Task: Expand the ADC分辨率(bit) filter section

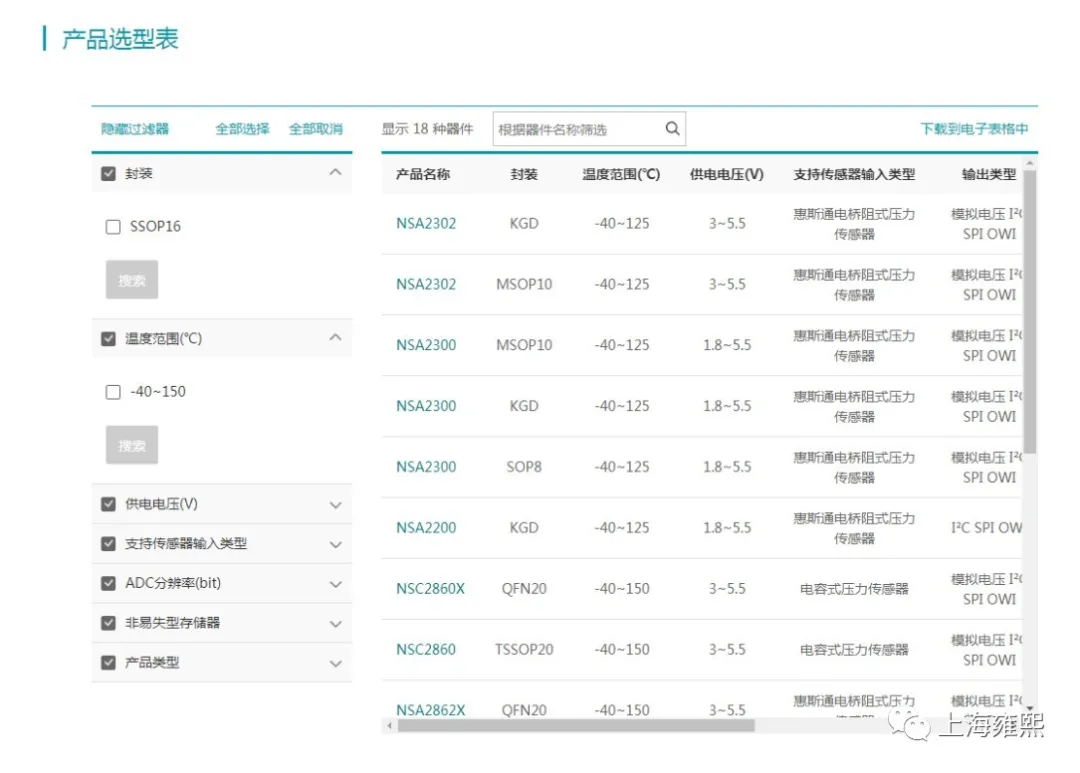Action: coord(335,584)
